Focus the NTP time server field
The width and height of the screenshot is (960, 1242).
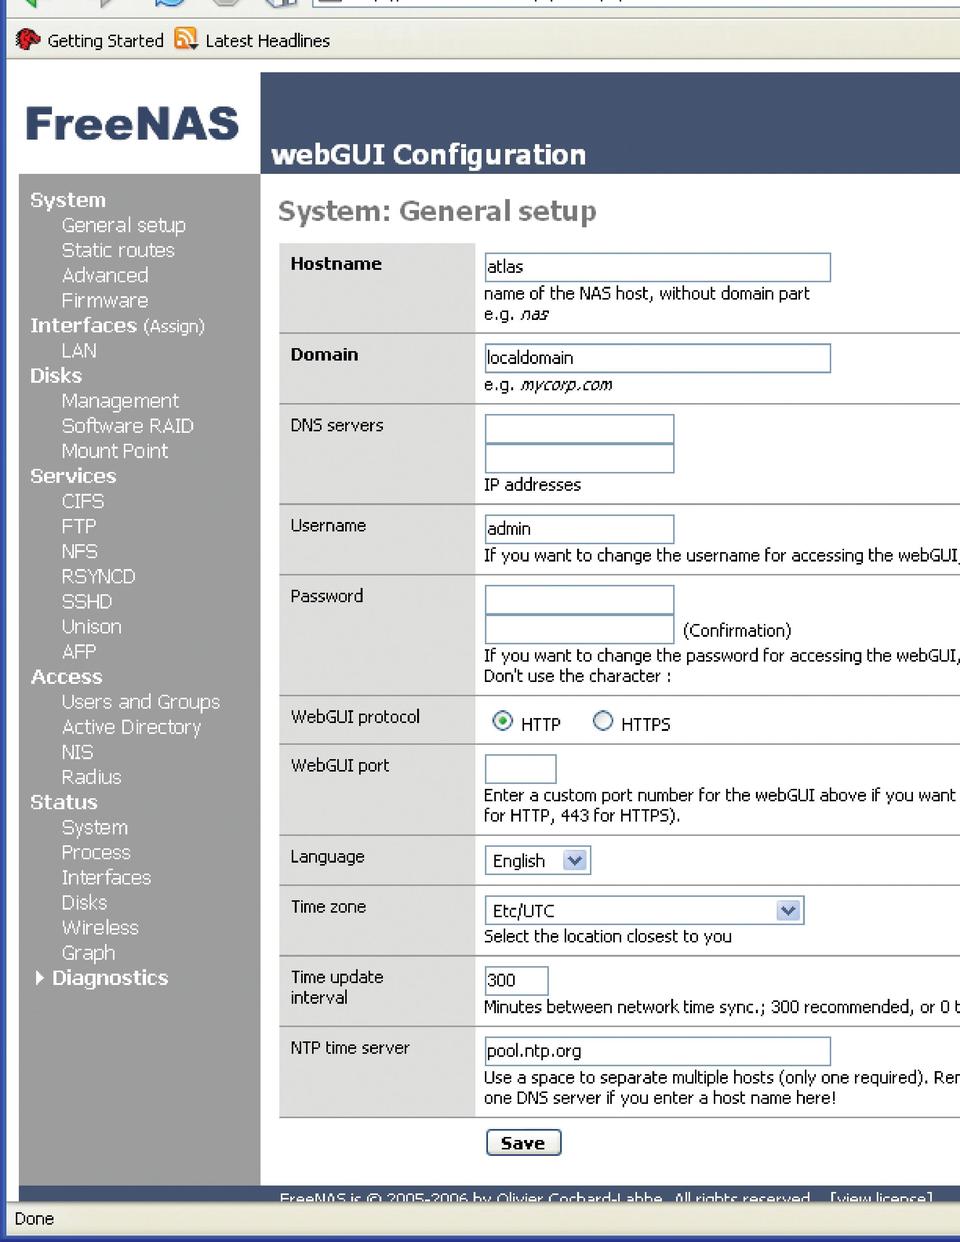(x=657, y=1051)
